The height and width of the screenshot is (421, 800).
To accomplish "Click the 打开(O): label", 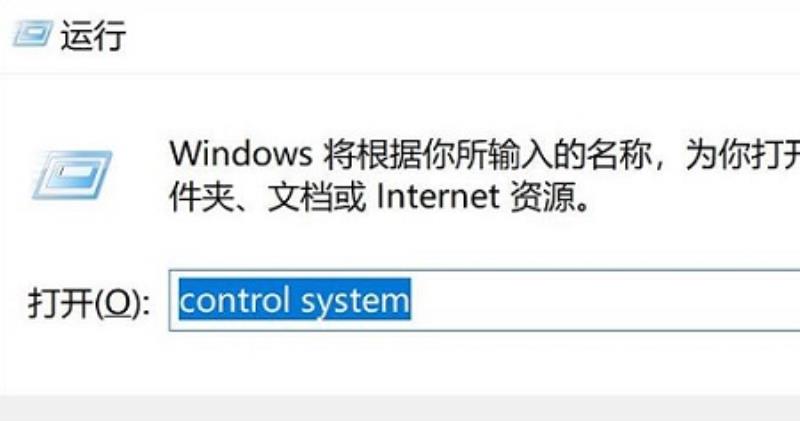I will pyautogui.click(x=88, y=302).
